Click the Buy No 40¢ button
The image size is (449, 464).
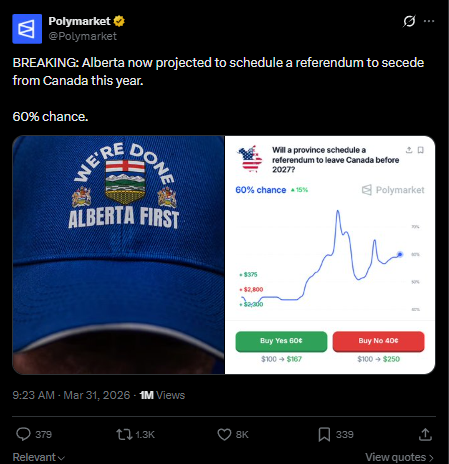378,341
